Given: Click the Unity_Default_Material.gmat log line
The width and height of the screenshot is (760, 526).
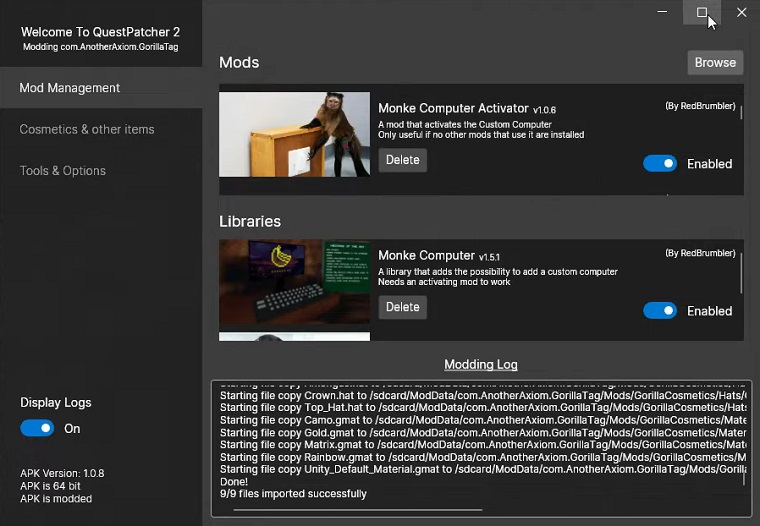Looking at the screenshot, I should (x=483, y=469).
